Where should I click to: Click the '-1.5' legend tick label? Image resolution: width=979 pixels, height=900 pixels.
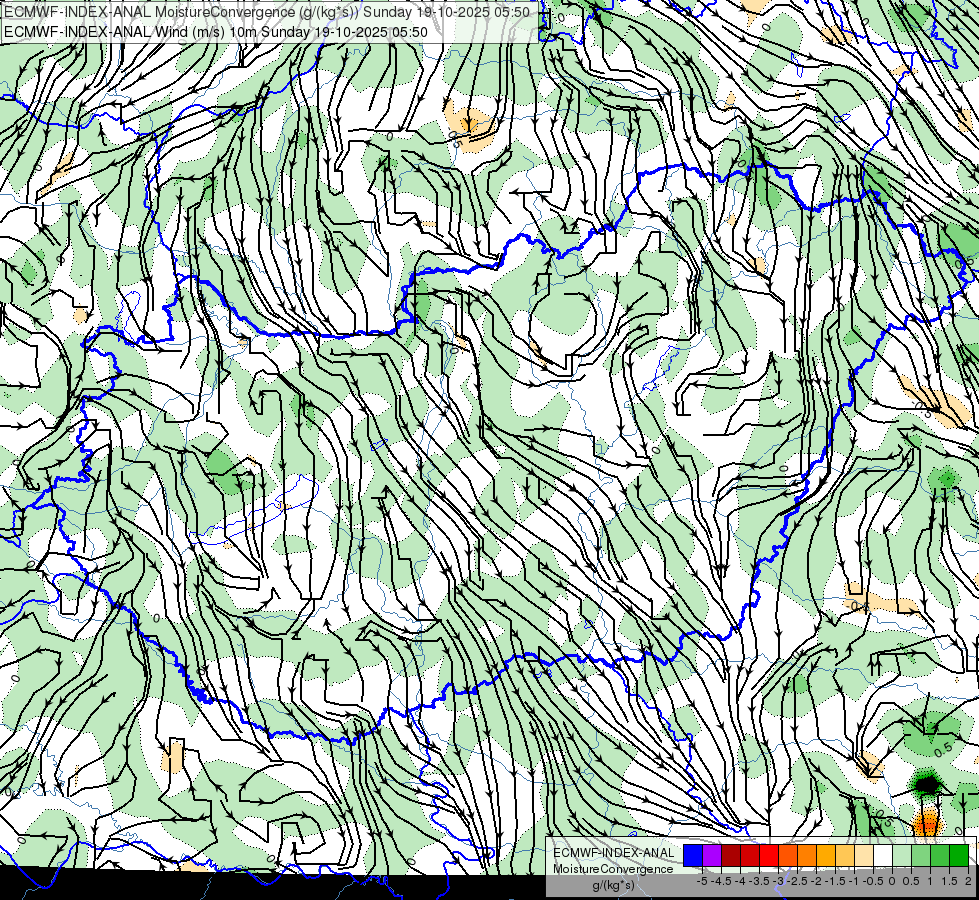pos(835,881)
